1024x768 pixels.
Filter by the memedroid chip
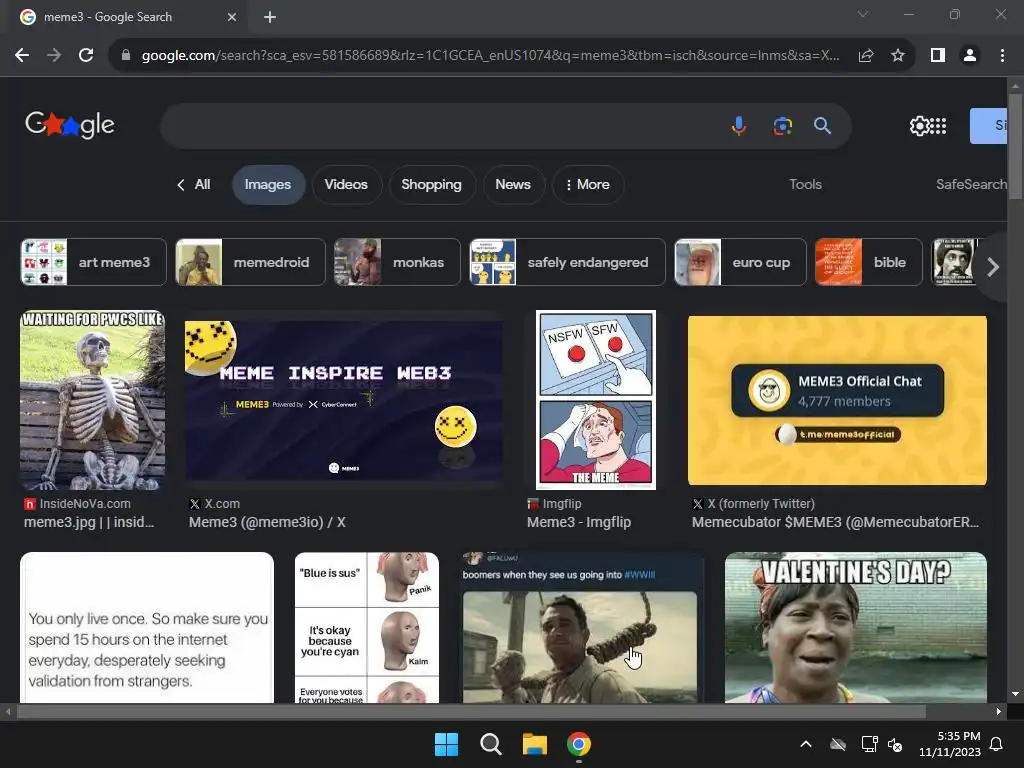click(250, 262)
